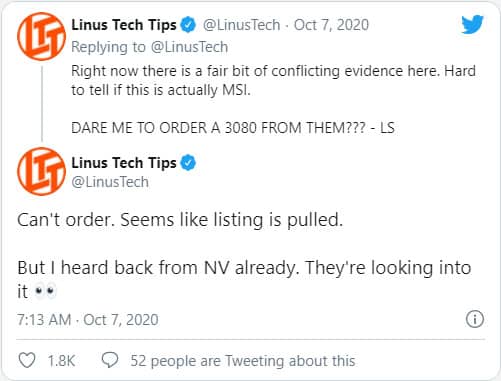Click the Twitter bird logo

472,24
